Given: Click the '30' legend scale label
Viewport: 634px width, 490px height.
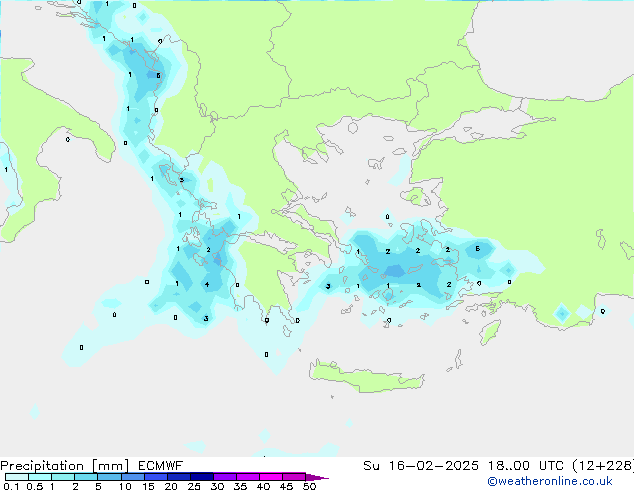Looking at the screenshot, I should point(217,486).
